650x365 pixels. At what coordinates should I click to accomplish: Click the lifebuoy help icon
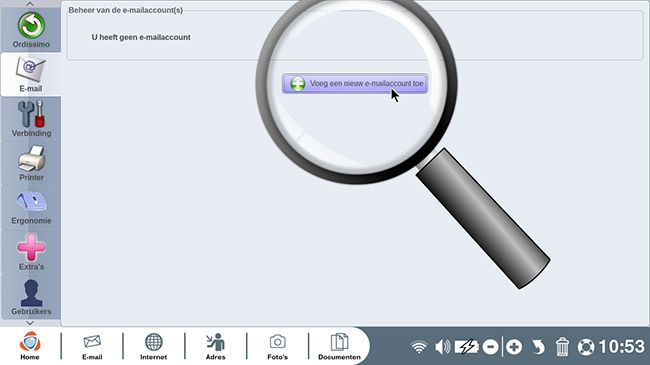click(586, 347)
